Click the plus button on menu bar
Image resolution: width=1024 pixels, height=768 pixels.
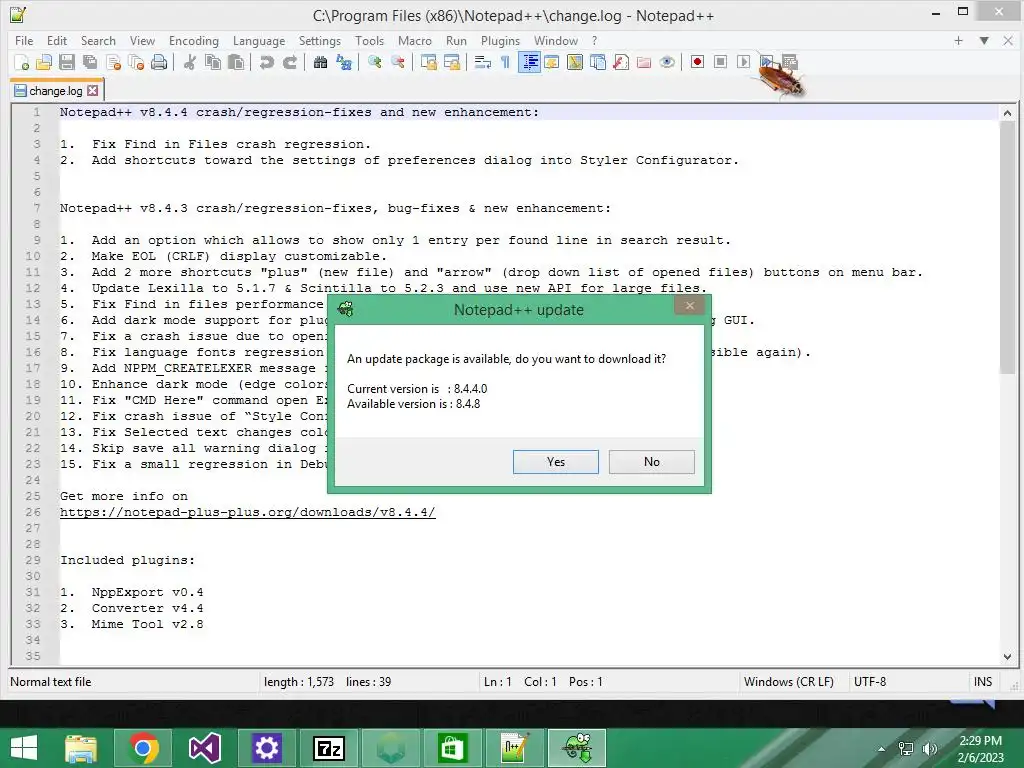tap(958, 40)
